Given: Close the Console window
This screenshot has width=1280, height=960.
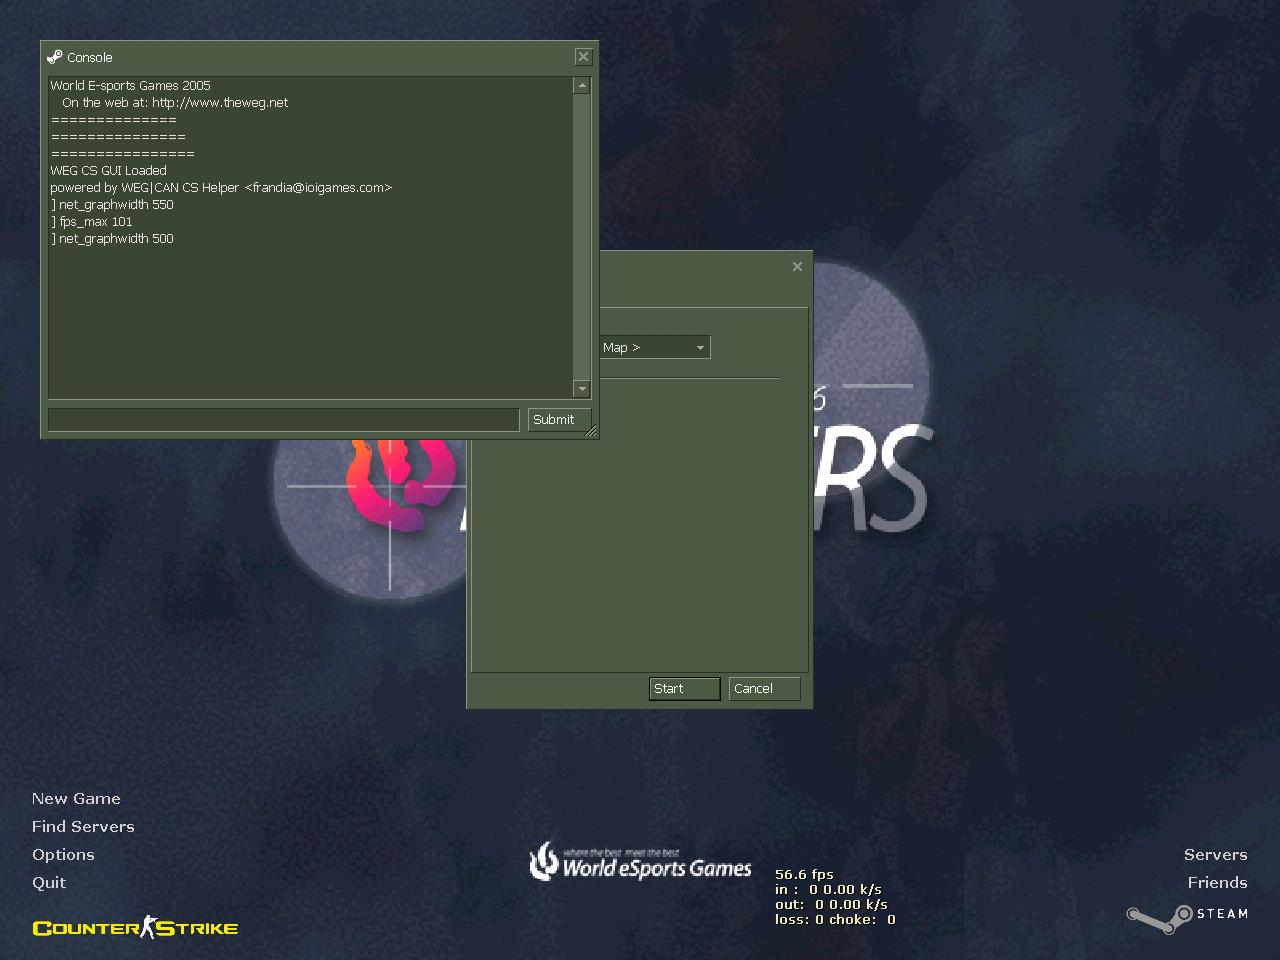Looking at the screenshot, I should (583, 57).
